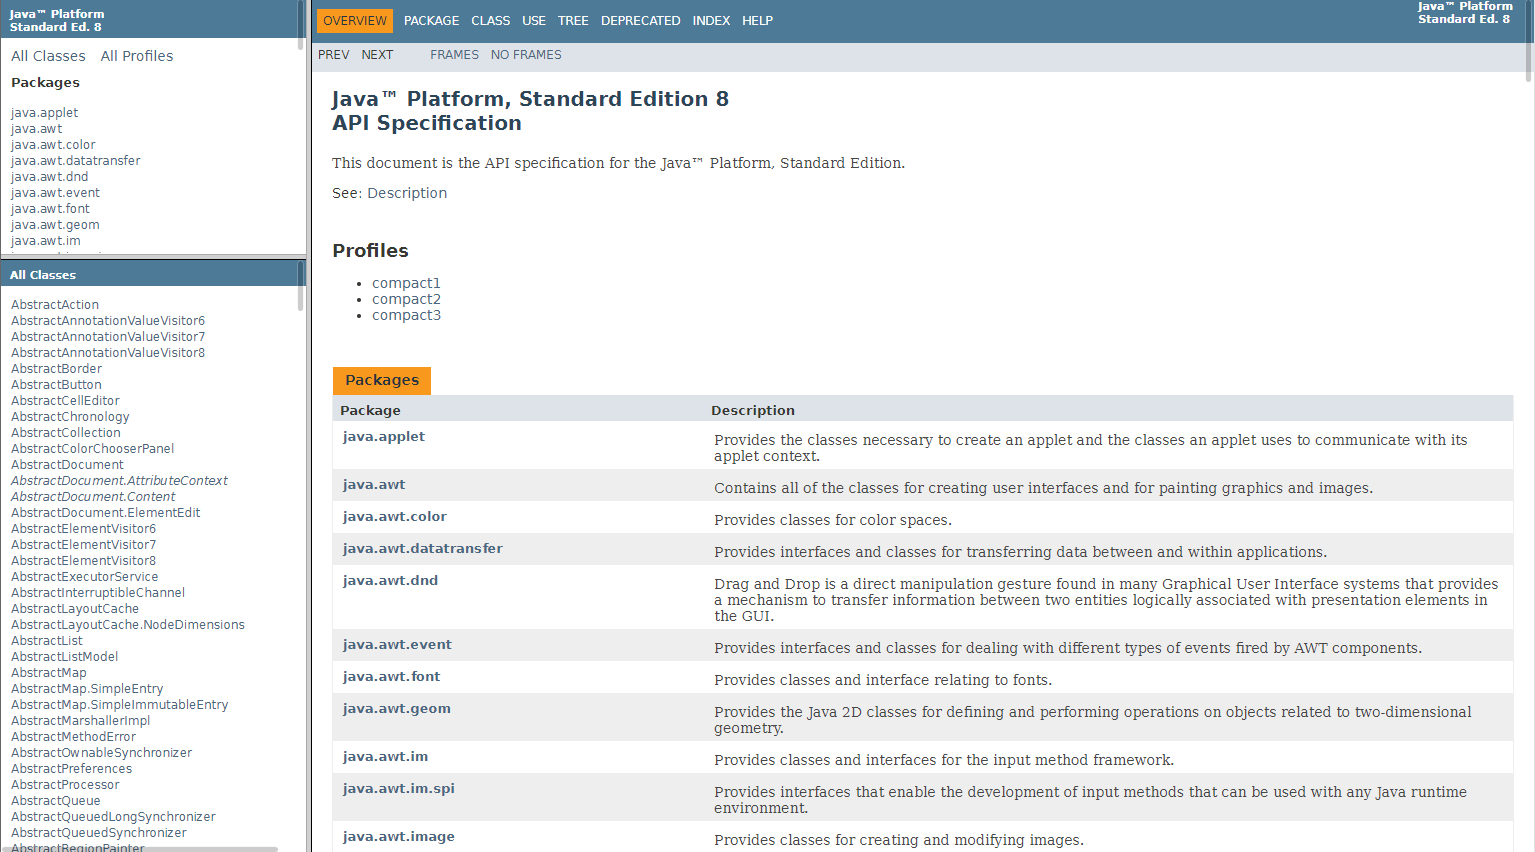
Task: Open the AbstractButton class
Action: [56, 385]
